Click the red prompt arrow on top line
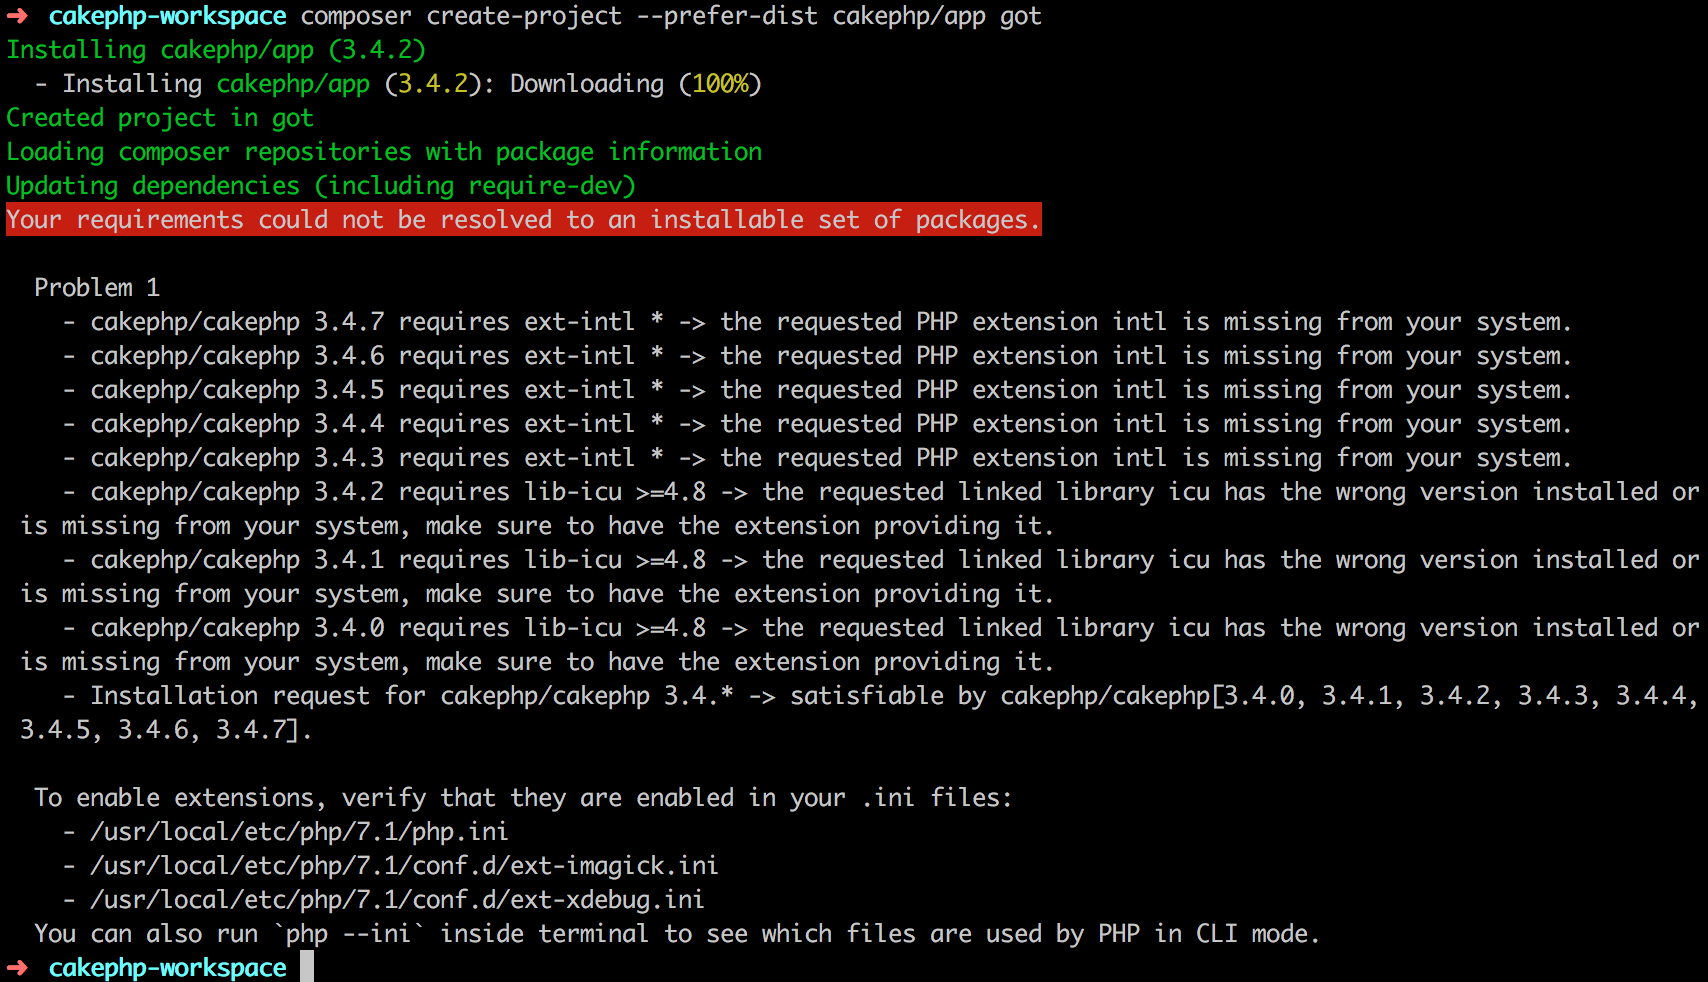 pyautogui.click(x=18, y=16)
